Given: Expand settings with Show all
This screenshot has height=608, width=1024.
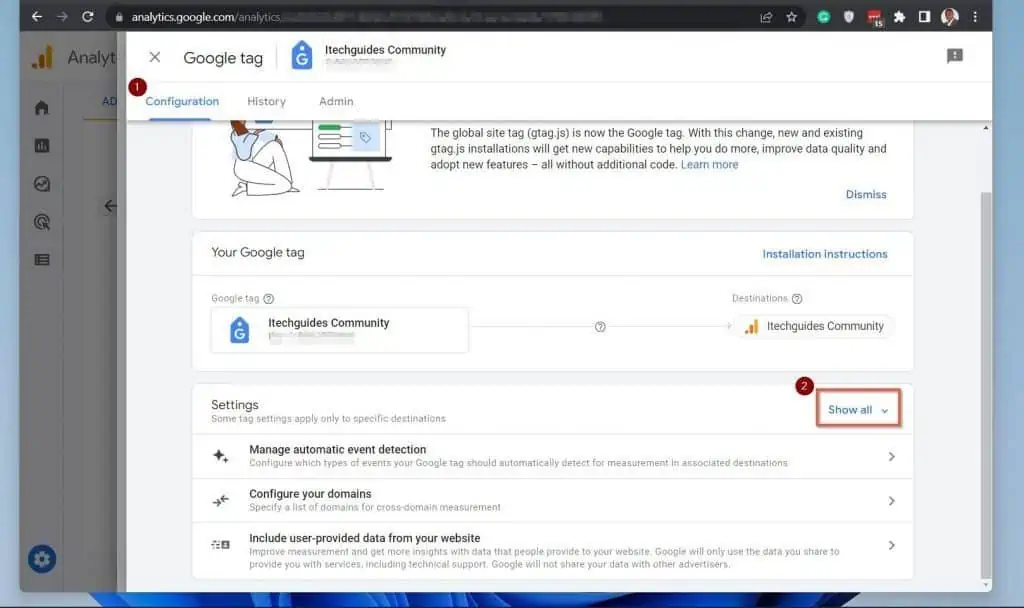Looking at the screenshot, I should pyautogui.click(x=858, y=410).
